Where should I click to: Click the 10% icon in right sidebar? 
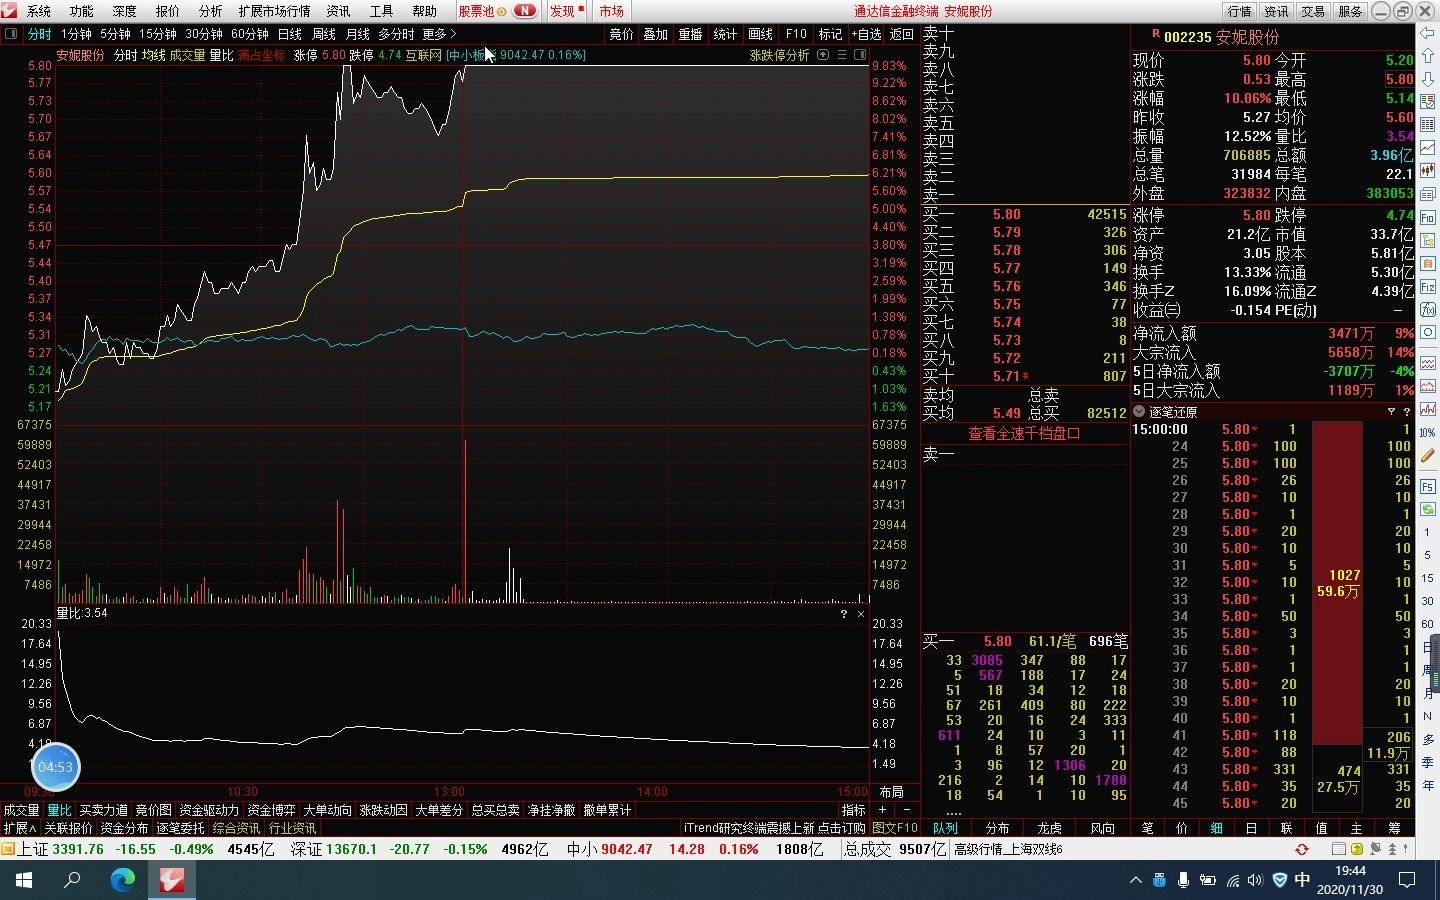click(1427, 433)
